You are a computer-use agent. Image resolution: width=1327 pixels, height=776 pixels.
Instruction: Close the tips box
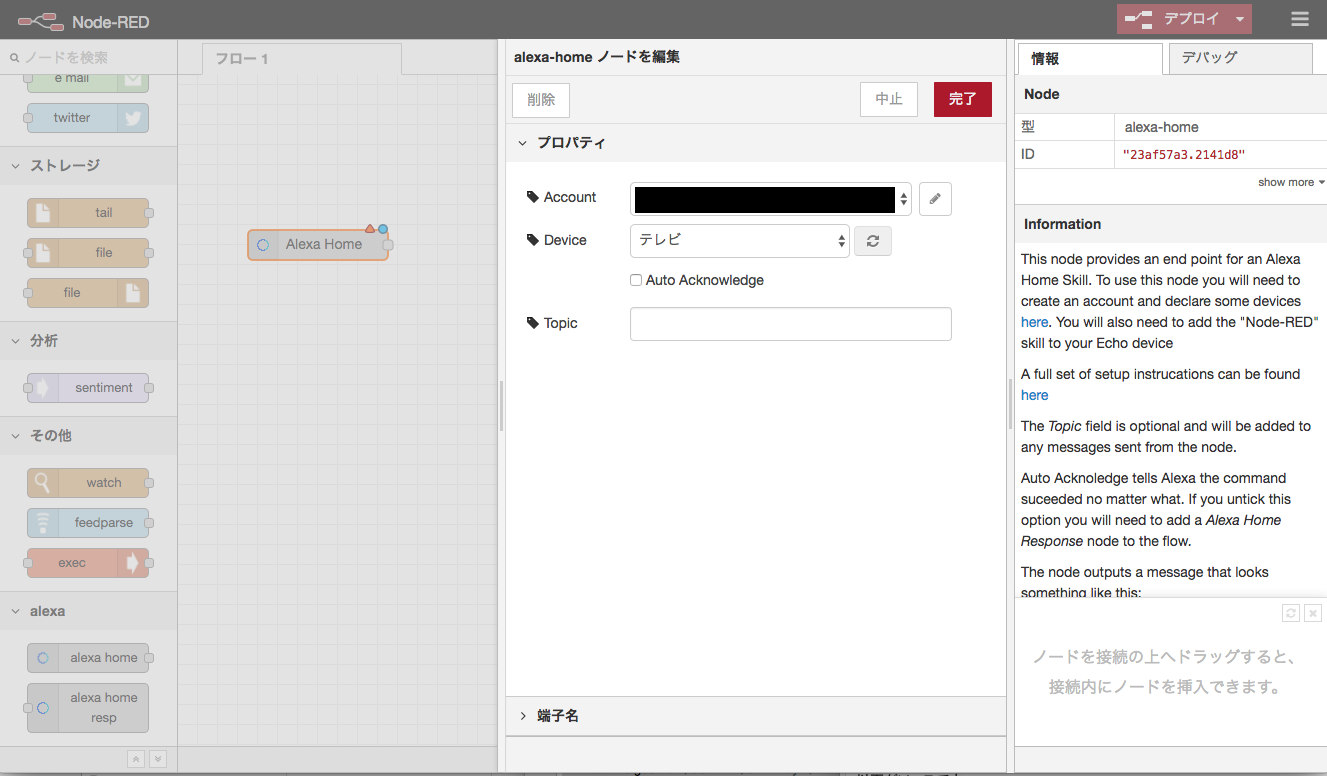1313,613
